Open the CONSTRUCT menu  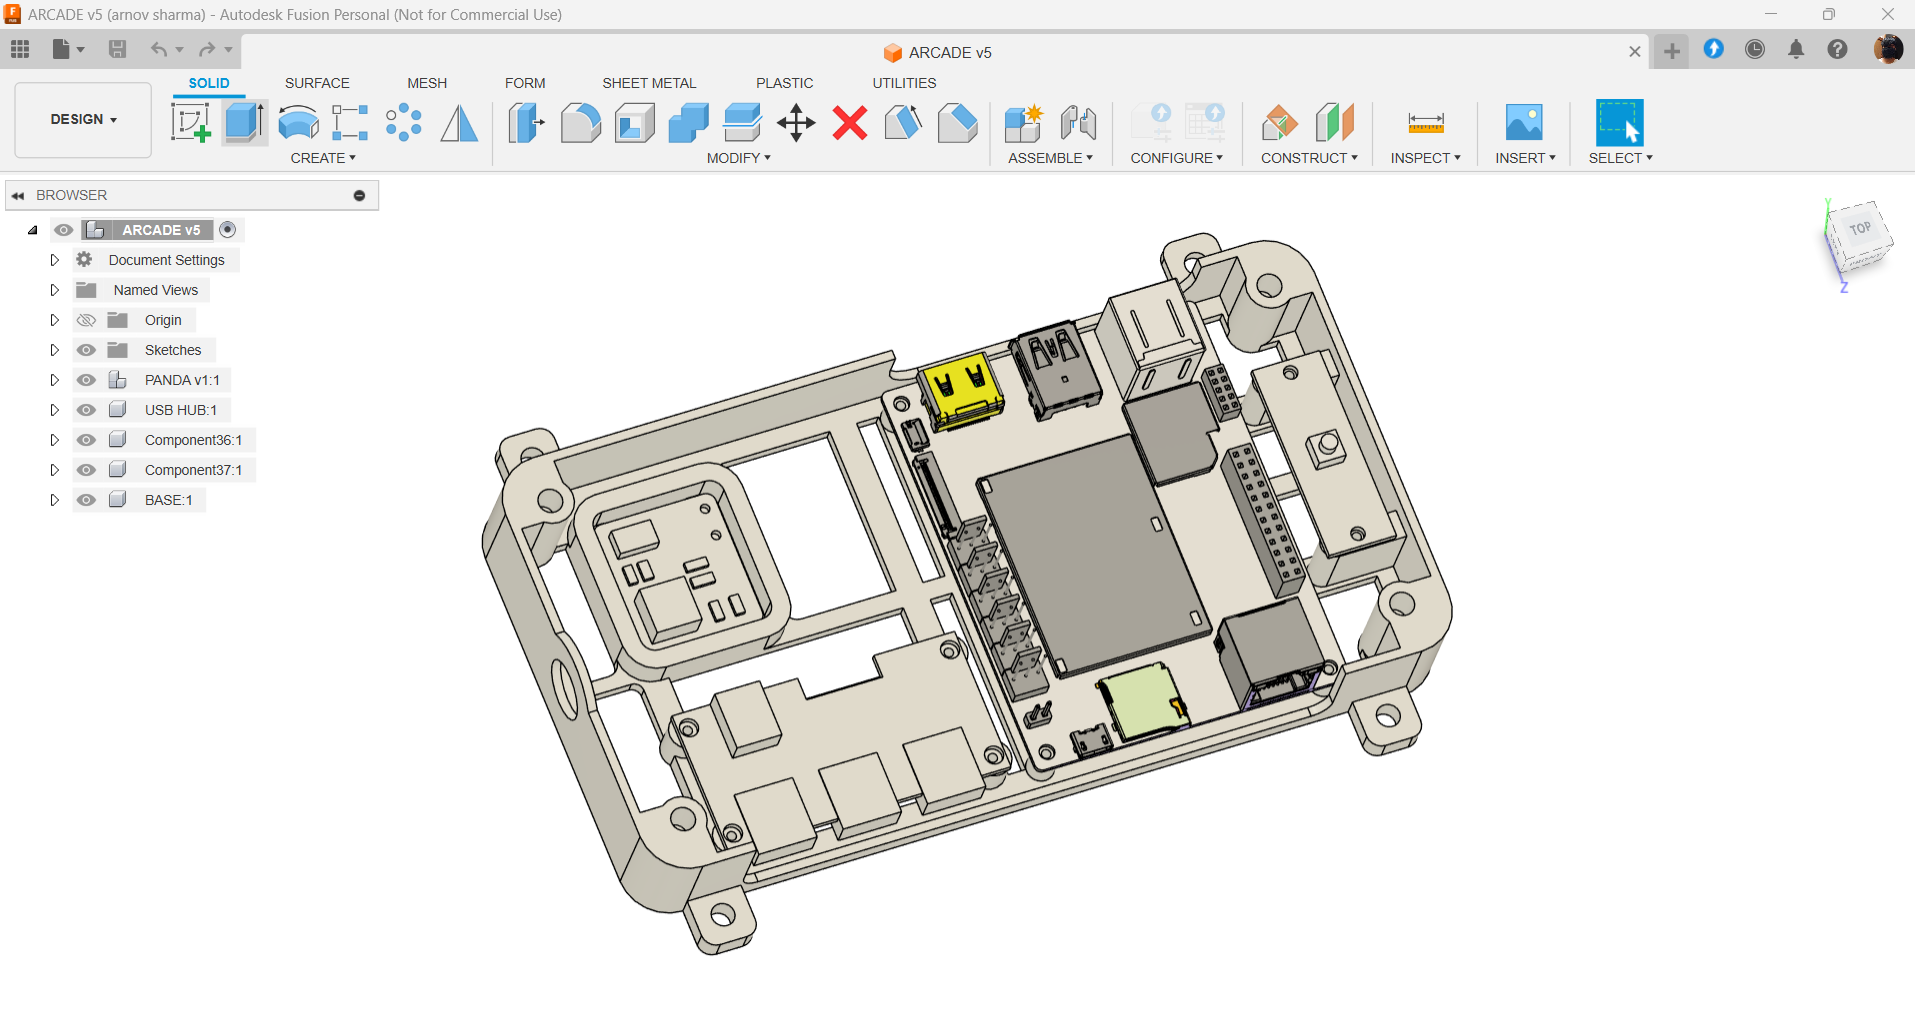point(1309,158)
